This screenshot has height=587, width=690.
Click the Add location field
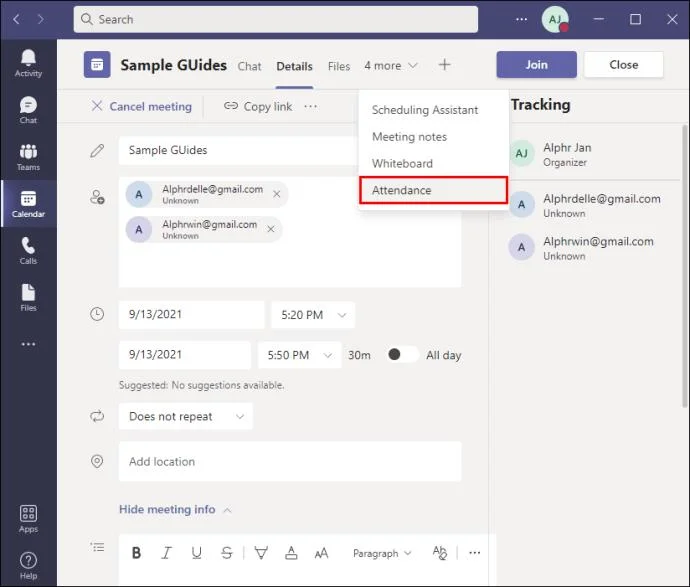pyautogui.click(x=290, y=462)
